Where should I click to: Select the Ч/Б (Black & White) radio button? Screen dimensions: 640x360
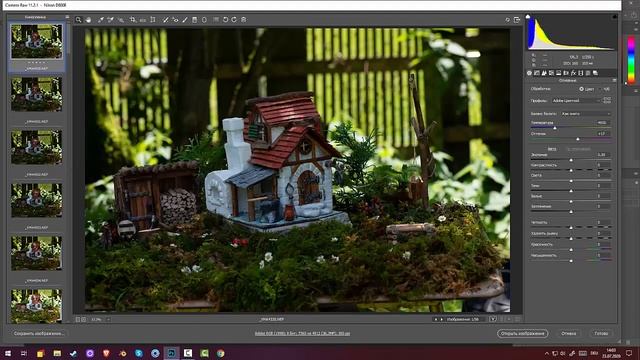600,89
